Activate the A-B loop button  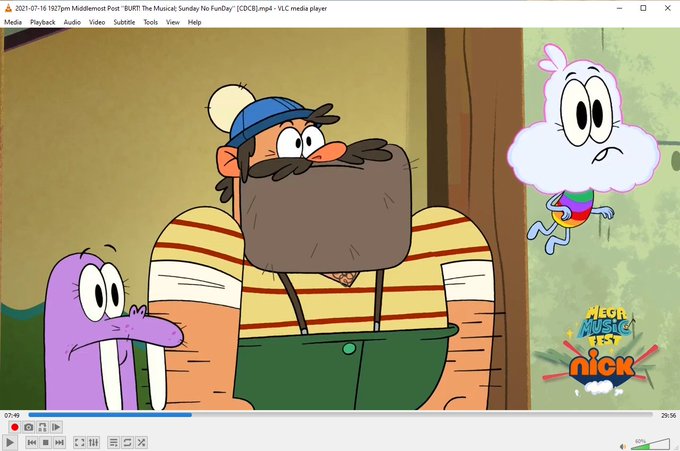[x=42, y=427]
